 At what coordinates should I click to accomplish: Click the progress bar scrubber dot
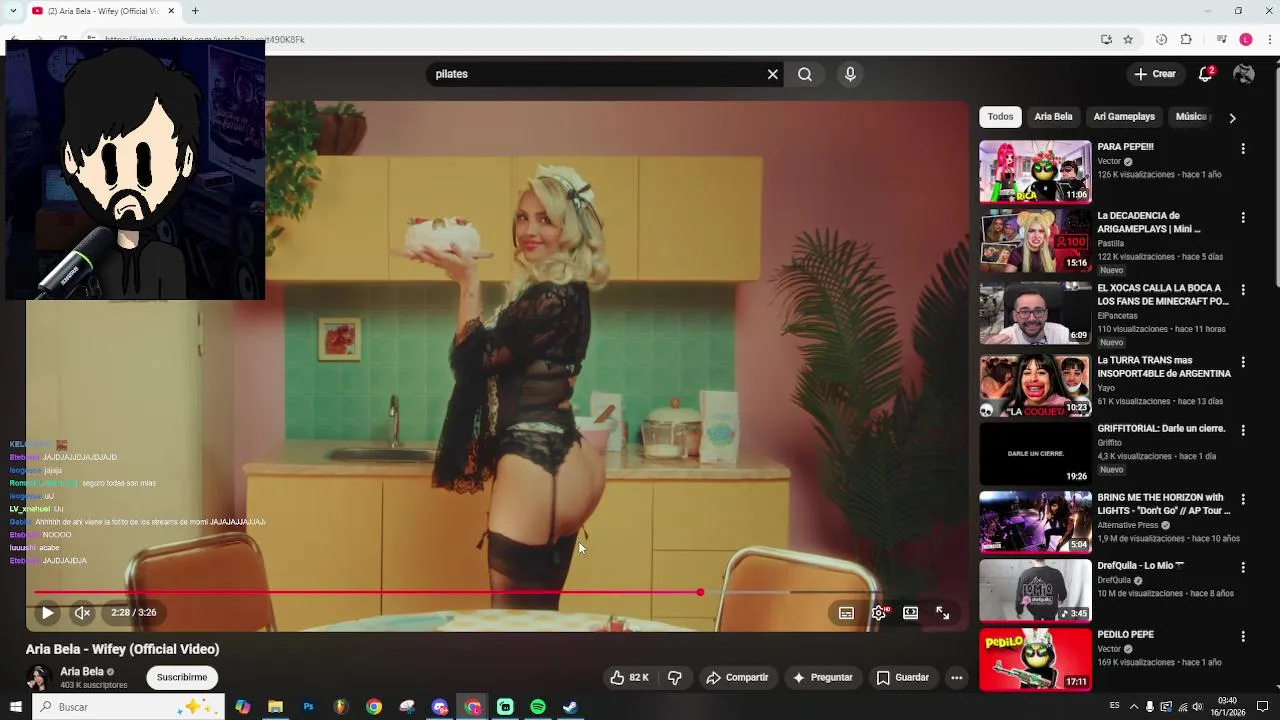pos(700,592)
